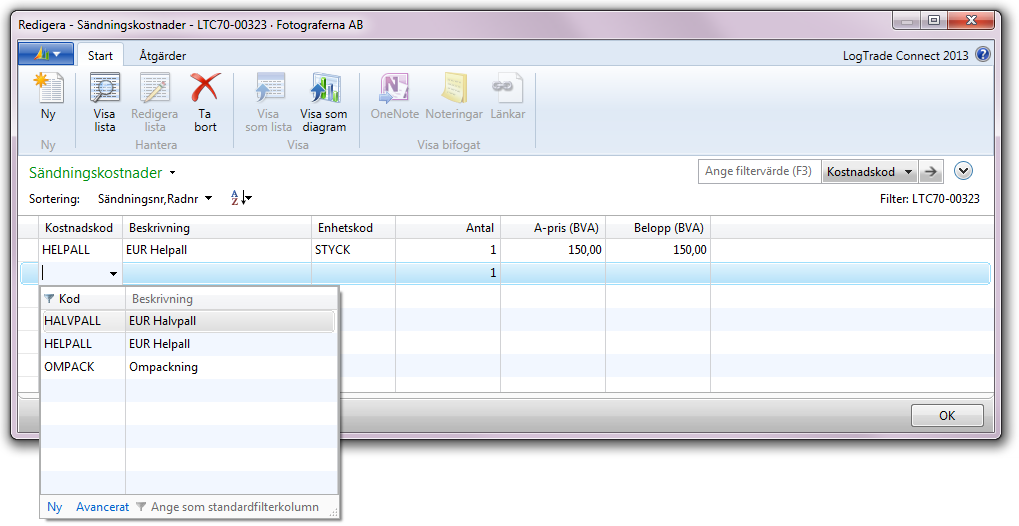Open the Kostnadskod cell dropdown arrow
The height and width of the screenshot is (526, 1019).
113,274
